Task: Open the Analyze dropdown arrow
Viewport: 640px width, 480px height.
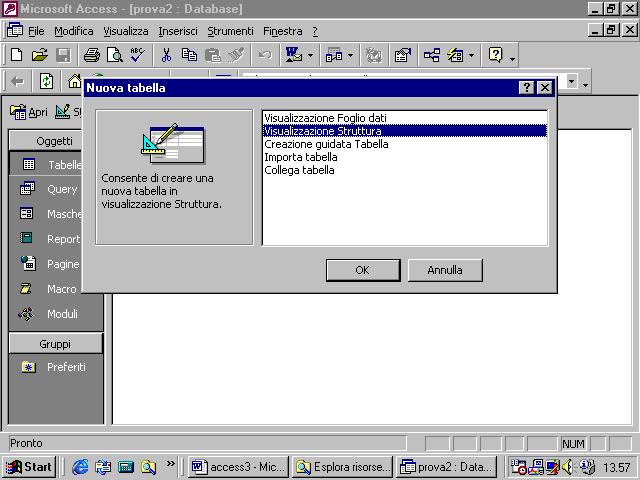Action: click(x=350, y=55)
